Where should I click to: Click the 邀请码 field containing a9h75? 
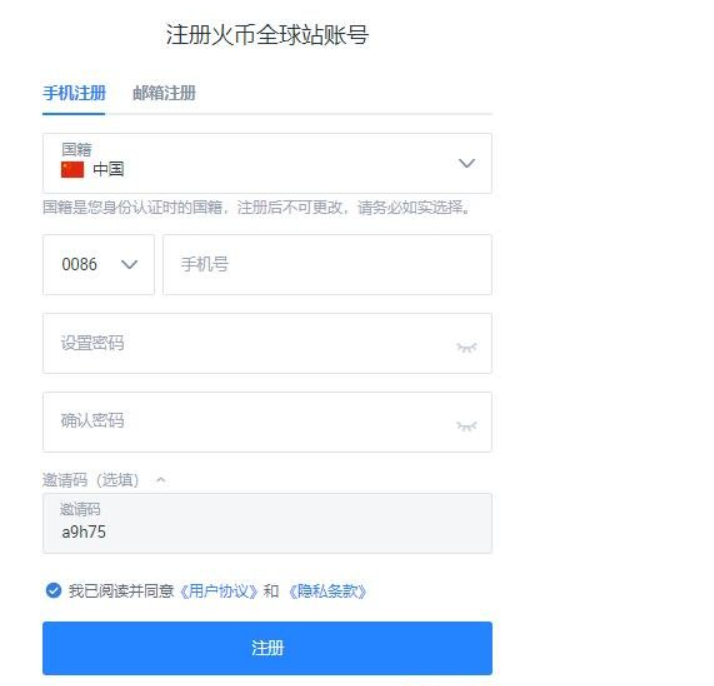pyautogui.click(x=267, y=523)
